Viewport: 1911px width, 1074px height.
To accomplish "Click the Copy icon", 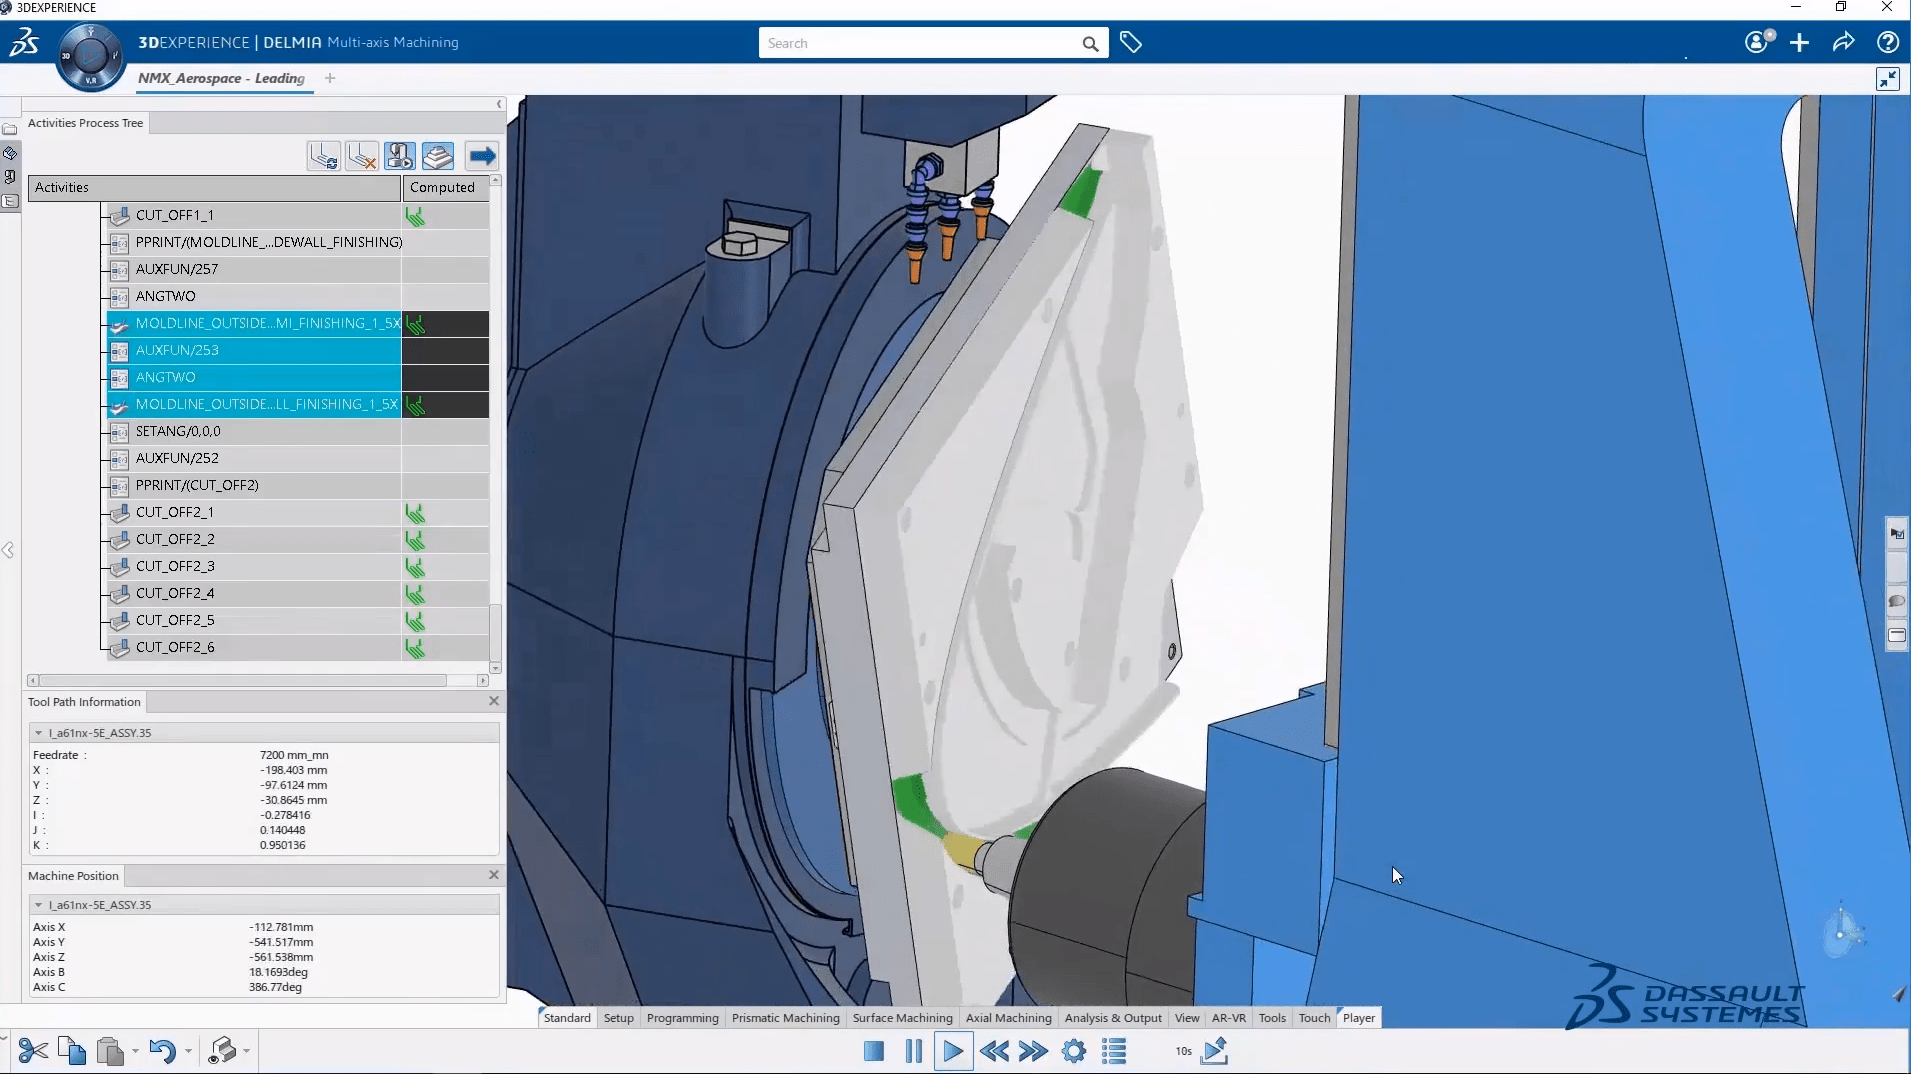I will (72, 1051).
